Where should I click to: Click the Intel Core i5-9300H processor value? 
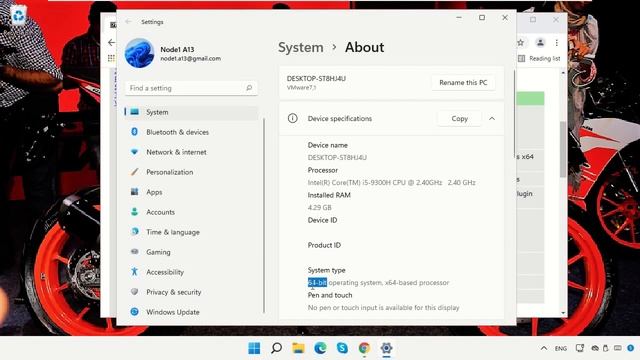pos(391,182)
